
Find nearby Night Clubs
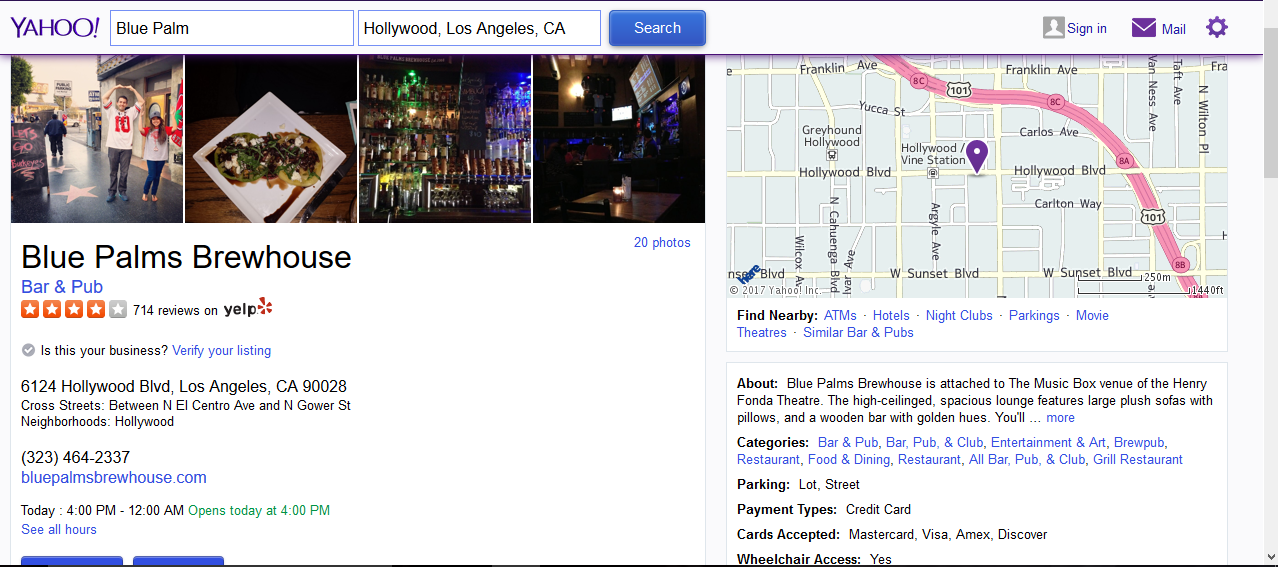click(959, 315)
